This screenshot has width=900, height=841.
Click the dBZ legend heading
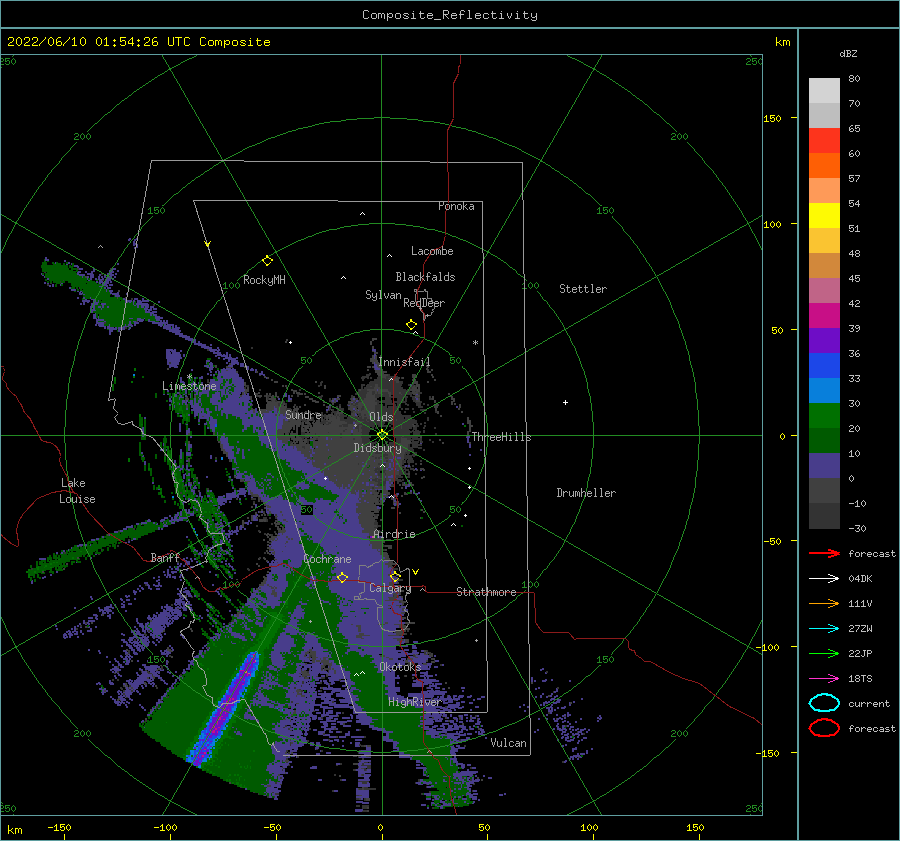[848, 53]
